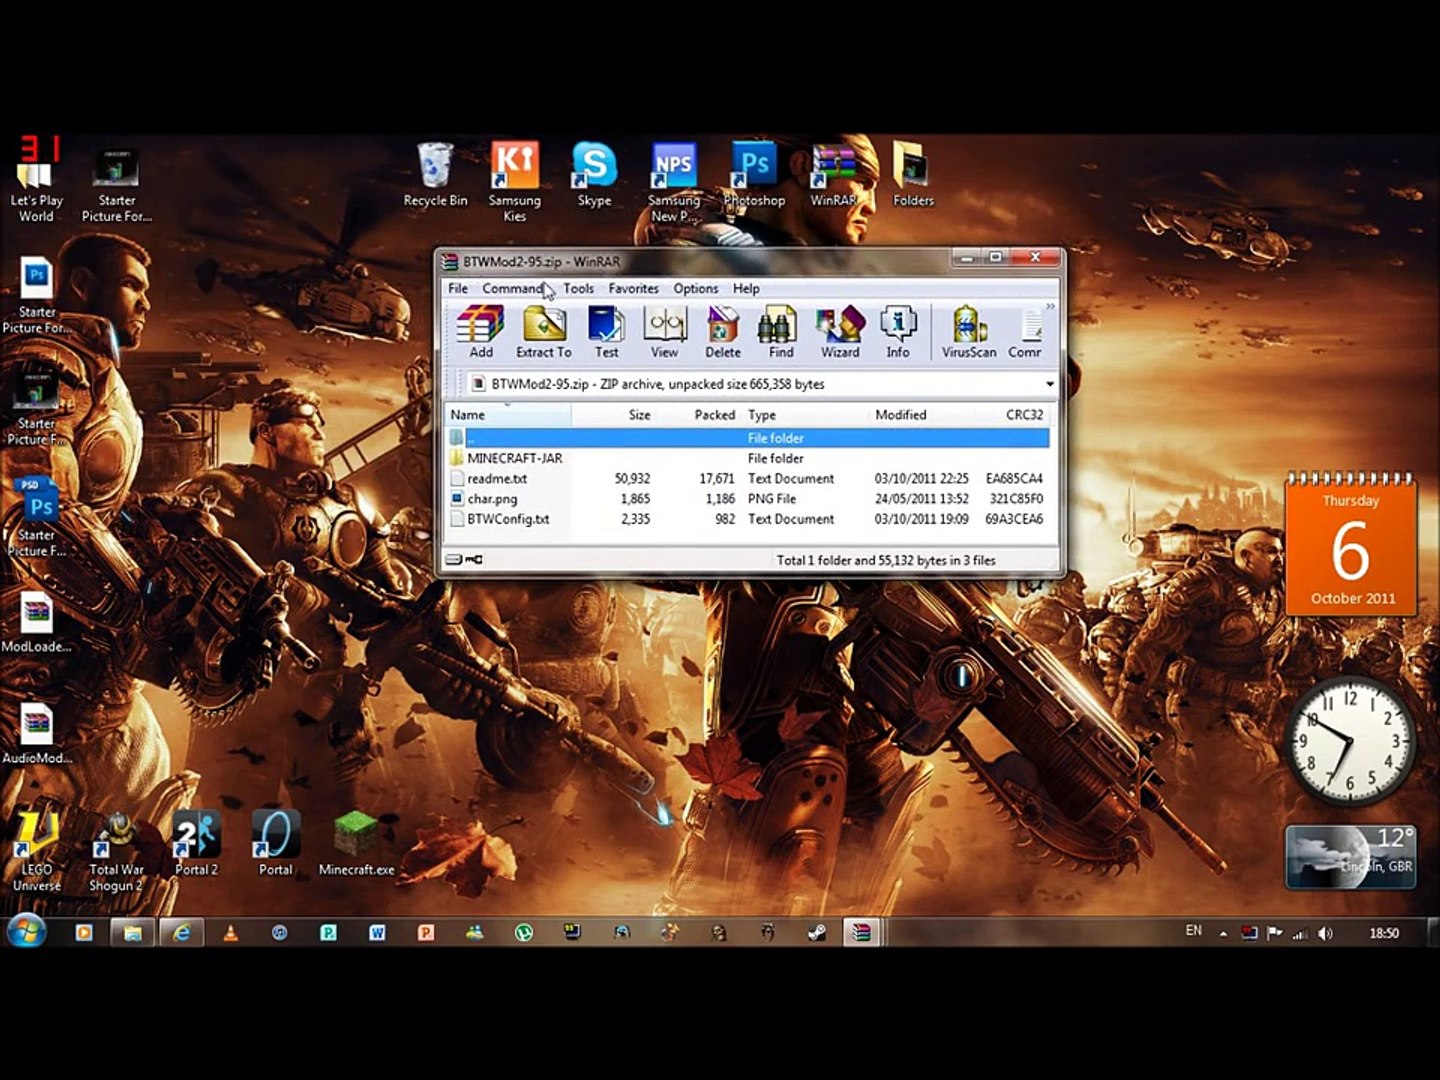Select the parent folder '..' row
This screenshot has width=1440, height=1080.
point(747,438)
